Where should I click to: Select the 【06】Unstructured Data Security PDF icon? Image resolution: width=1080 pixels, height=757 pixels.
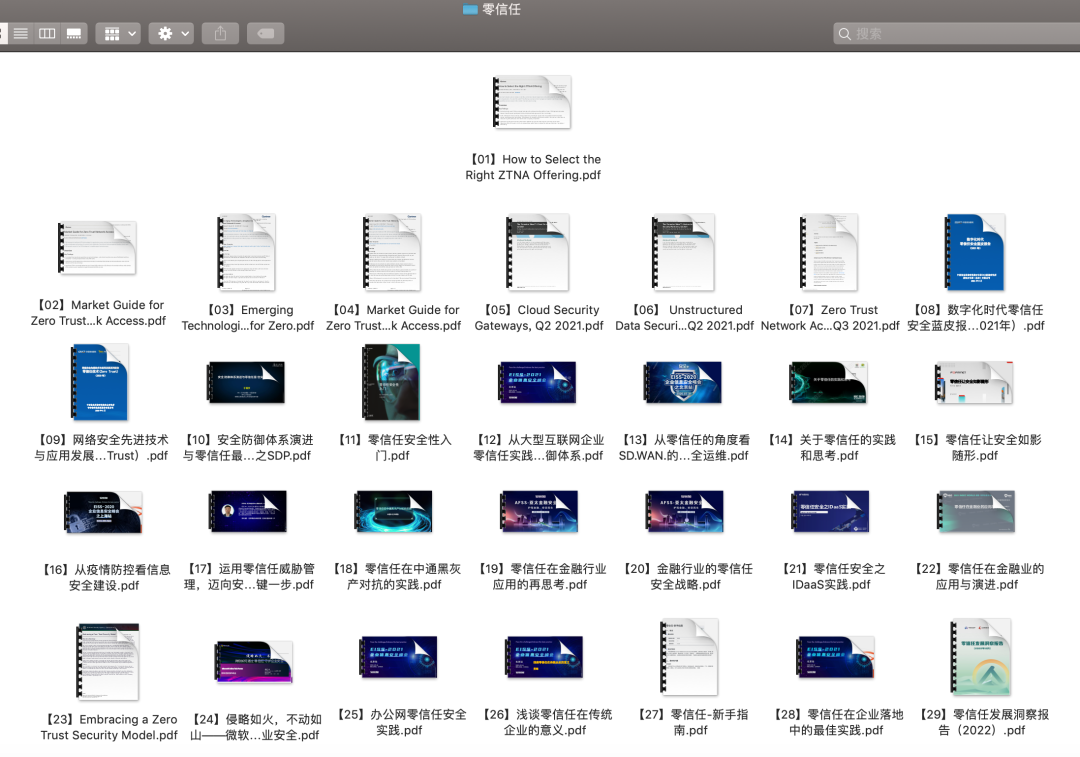coord(684,252)
